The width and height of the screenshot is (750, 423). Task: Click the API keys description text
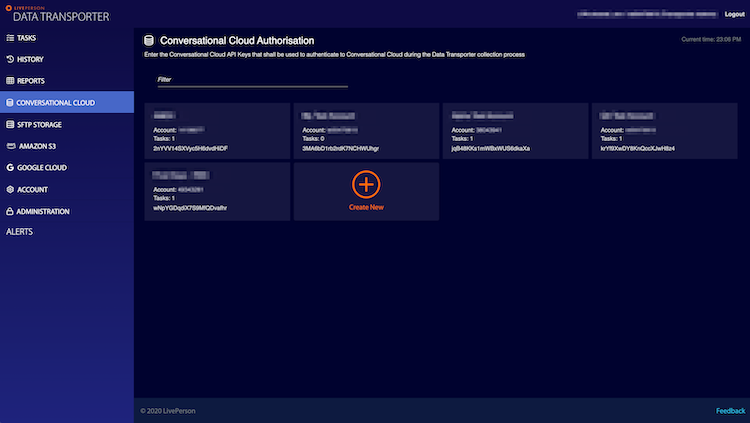click(334, 55)
